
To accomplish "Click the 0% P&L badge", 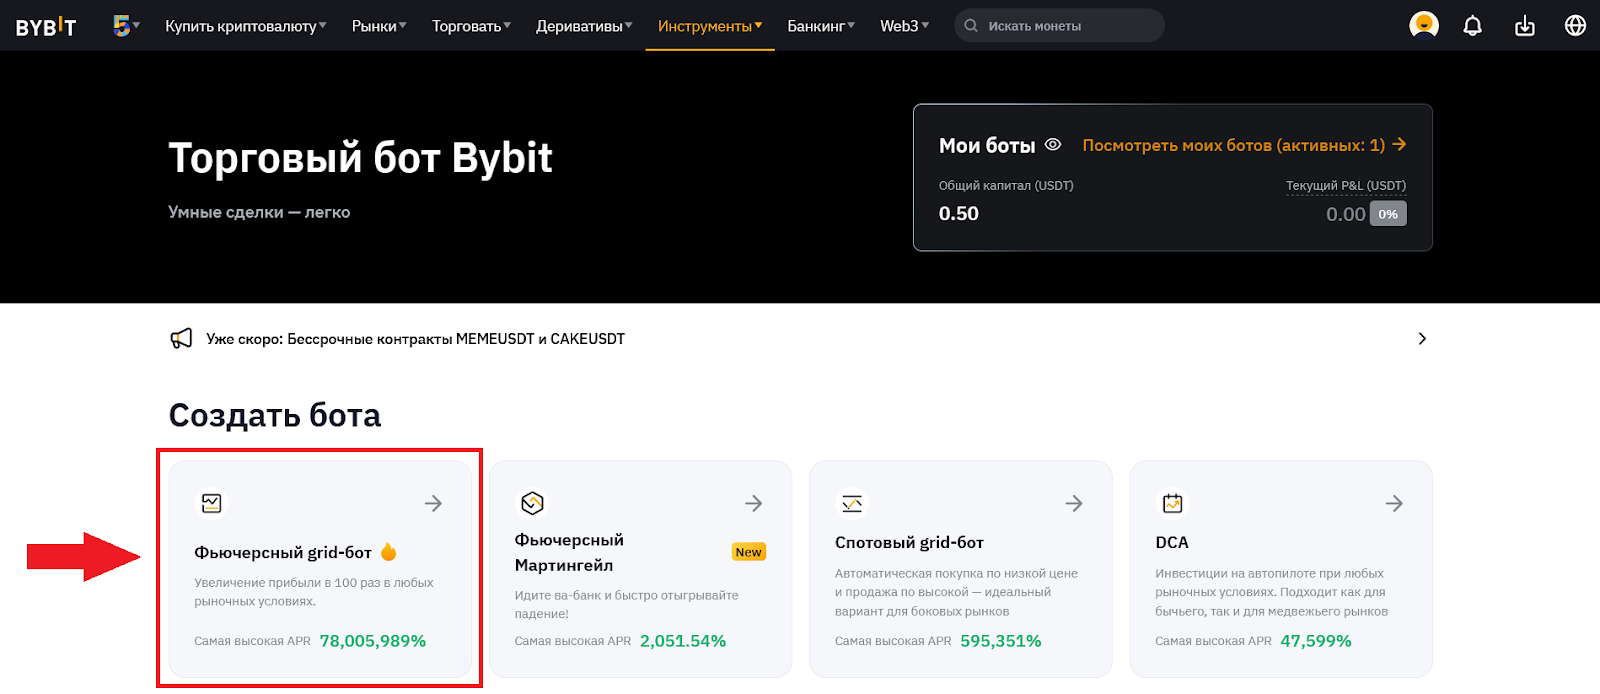I will point(1388,214).
